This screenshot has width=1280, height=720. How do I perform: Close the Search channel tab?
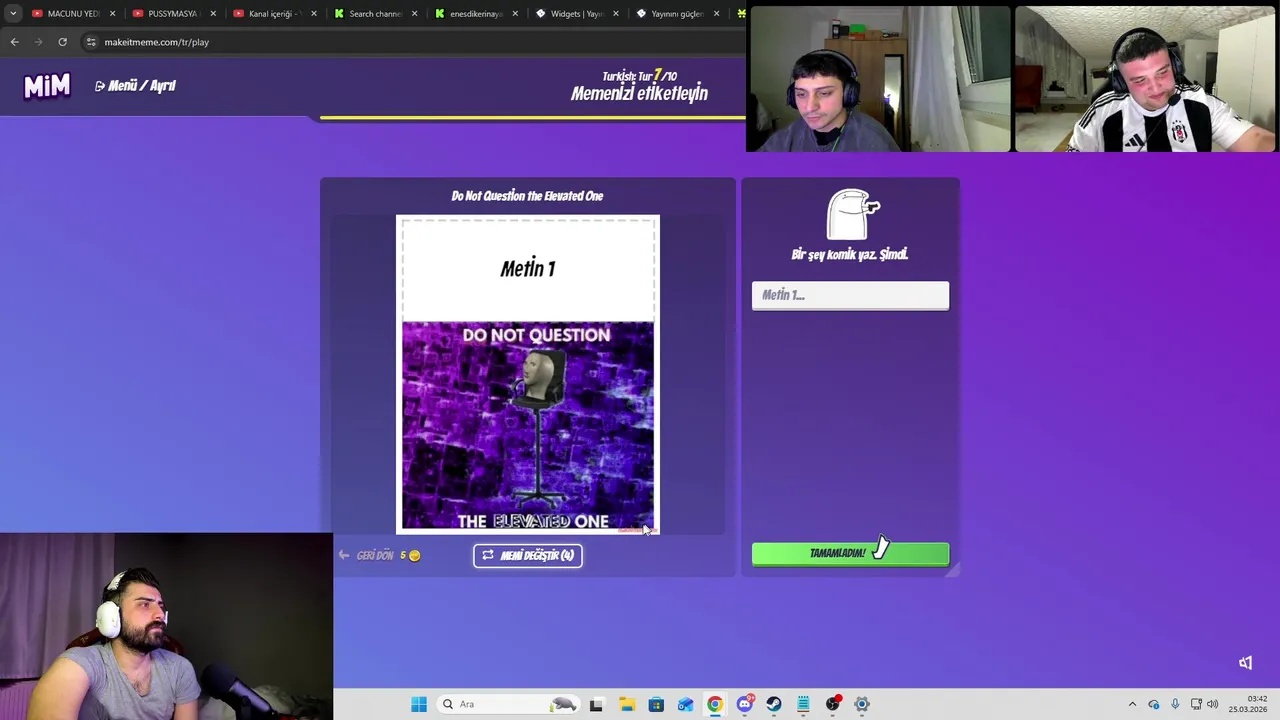click(414, 14)
